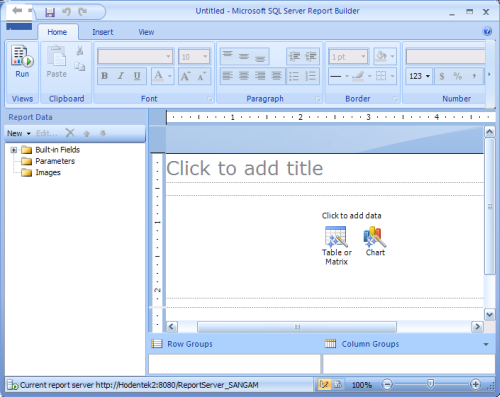Zoom in with the plus button
This screenshot has width=500, height=397.
(475, 385)
